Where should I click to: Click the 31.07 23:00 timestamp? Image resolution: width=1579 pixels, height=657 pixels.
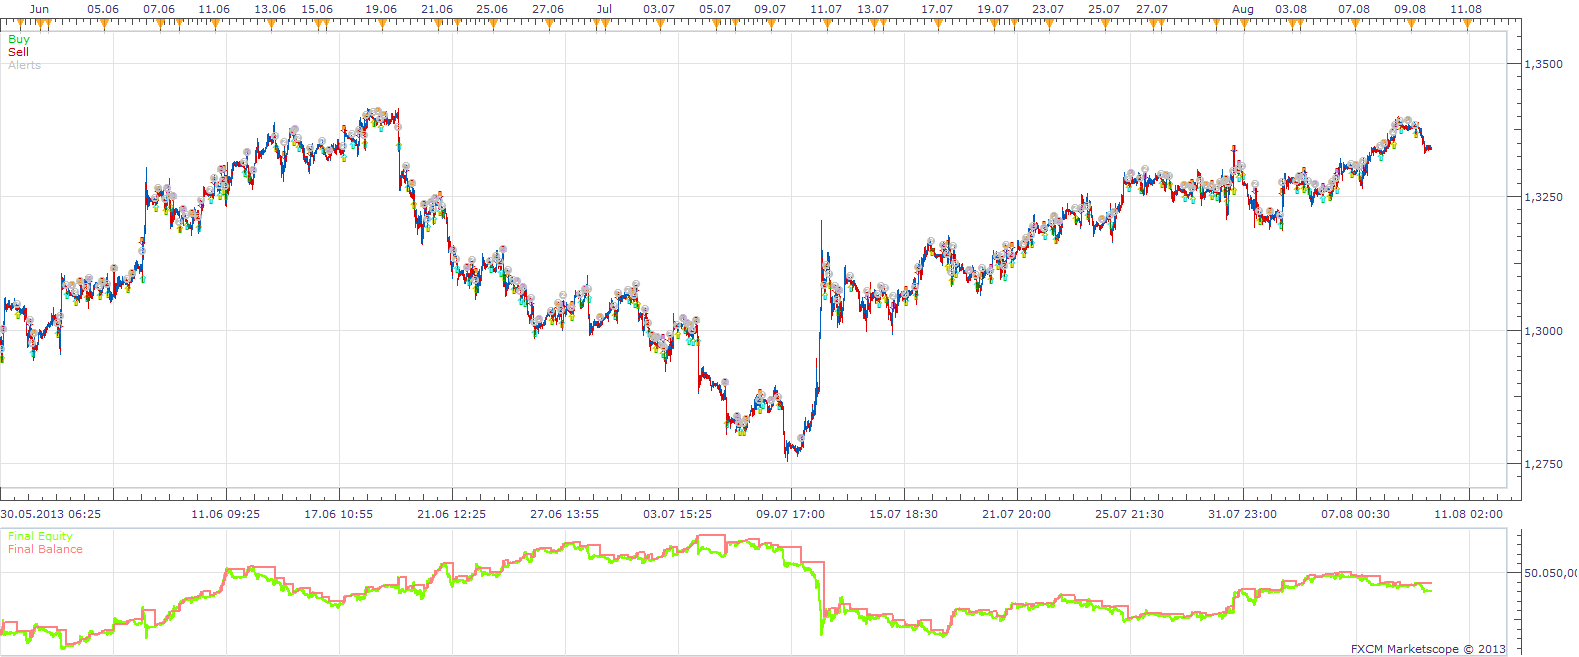click(1243, 514)
